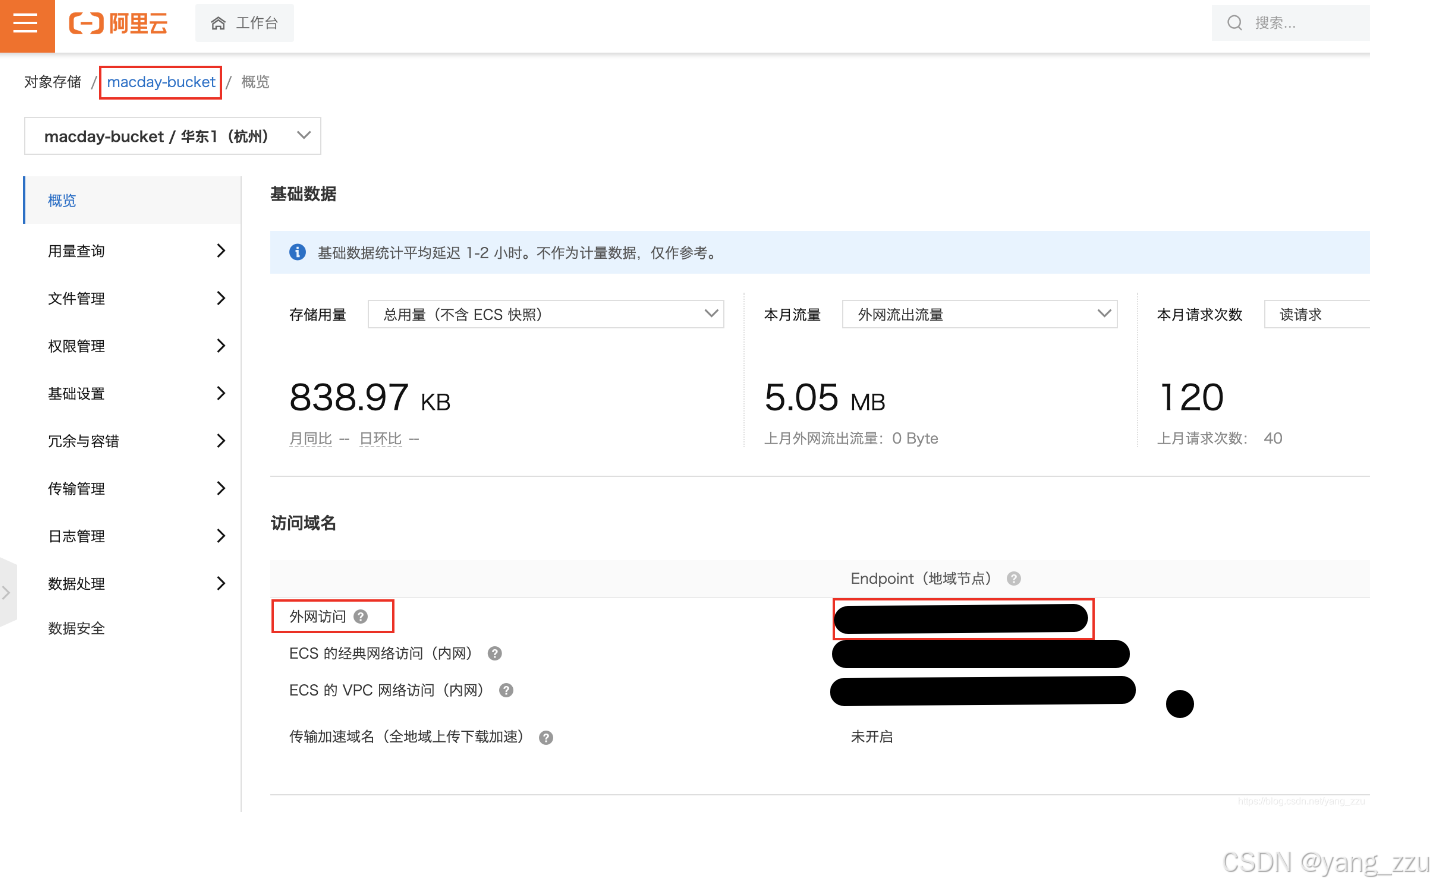1434x888 pixels.
Task: Open the bucket region selector dropdown
Action: pos(171,136)
